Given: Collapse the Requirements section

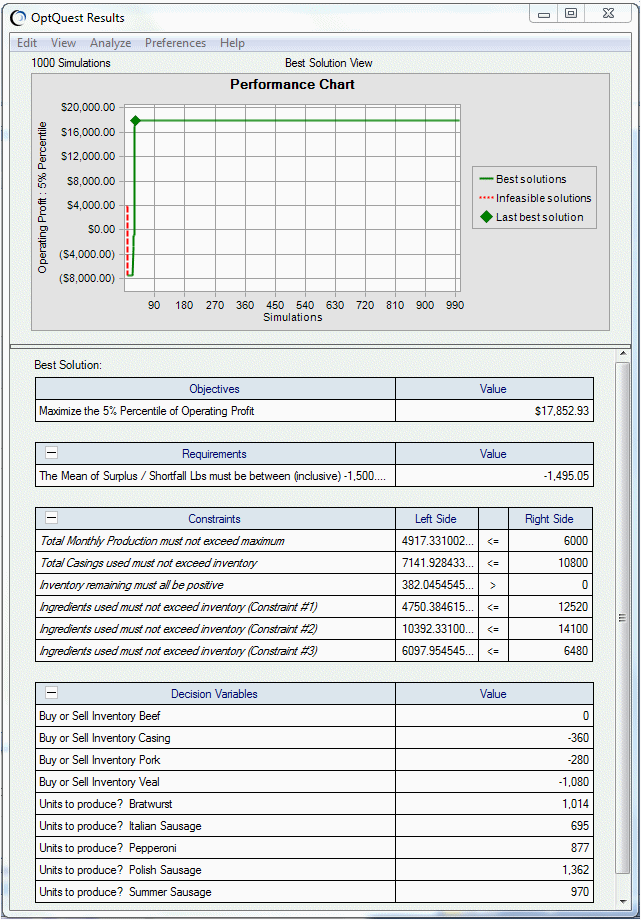Looking at the screenshot, I should [52, 452].
